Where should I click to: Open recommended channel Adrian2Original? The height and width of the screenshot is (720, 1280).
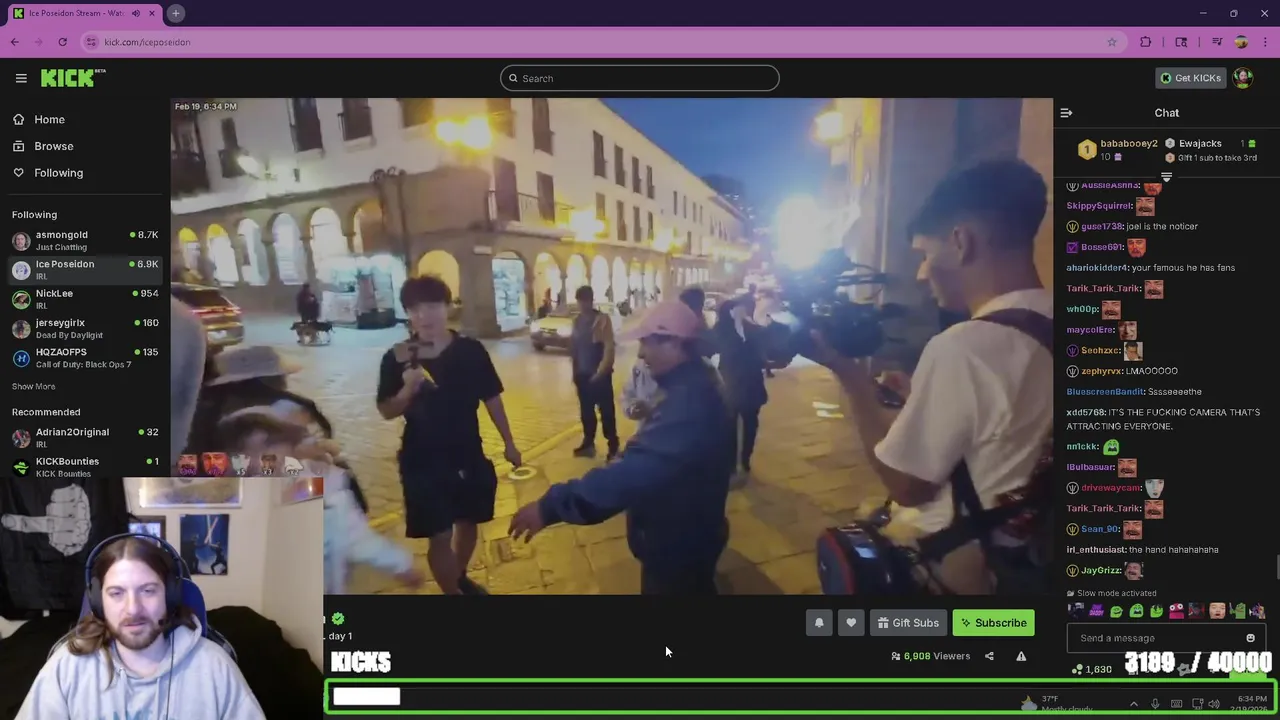85,437
